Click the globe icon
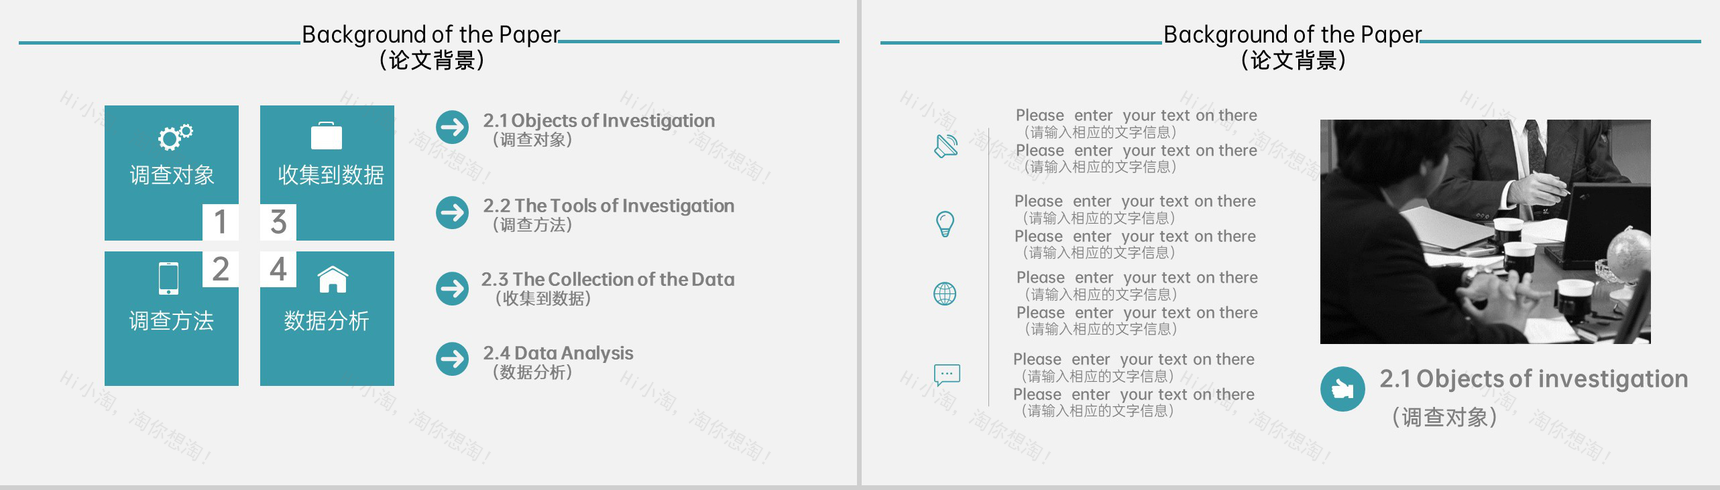This screenshot has width=1720, height=490. 945,294
